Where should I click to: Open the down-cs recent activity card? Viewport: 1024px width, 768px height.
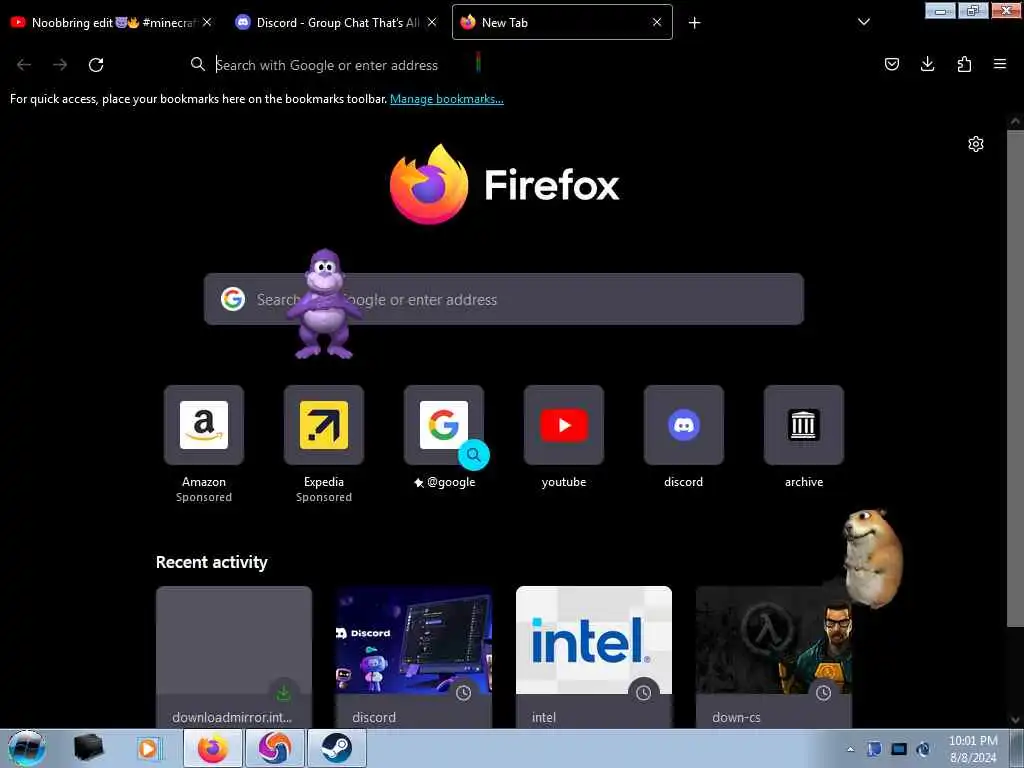[774, 657]
